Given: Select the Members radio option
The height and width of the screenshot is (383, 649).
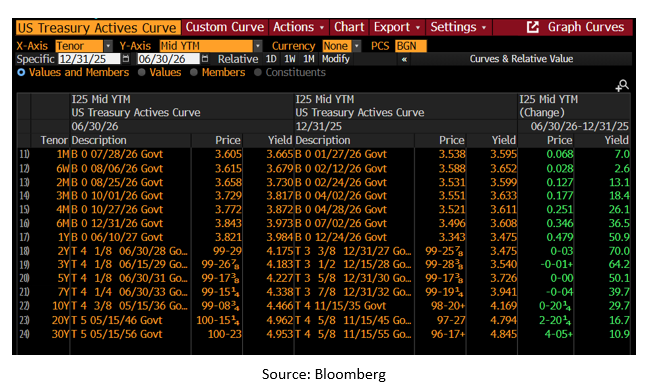Looking at the screenshot, I should tap(218, 72).
